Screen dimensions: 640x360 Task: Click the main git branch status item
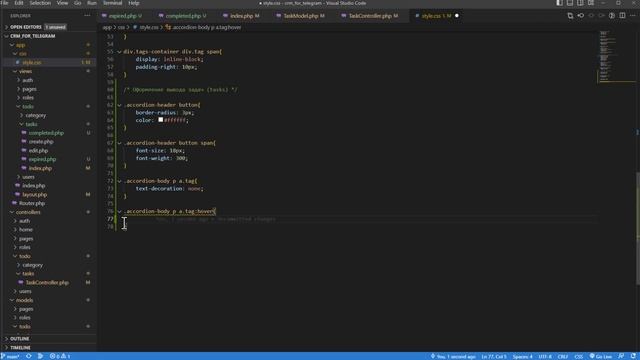click(11, 356)
